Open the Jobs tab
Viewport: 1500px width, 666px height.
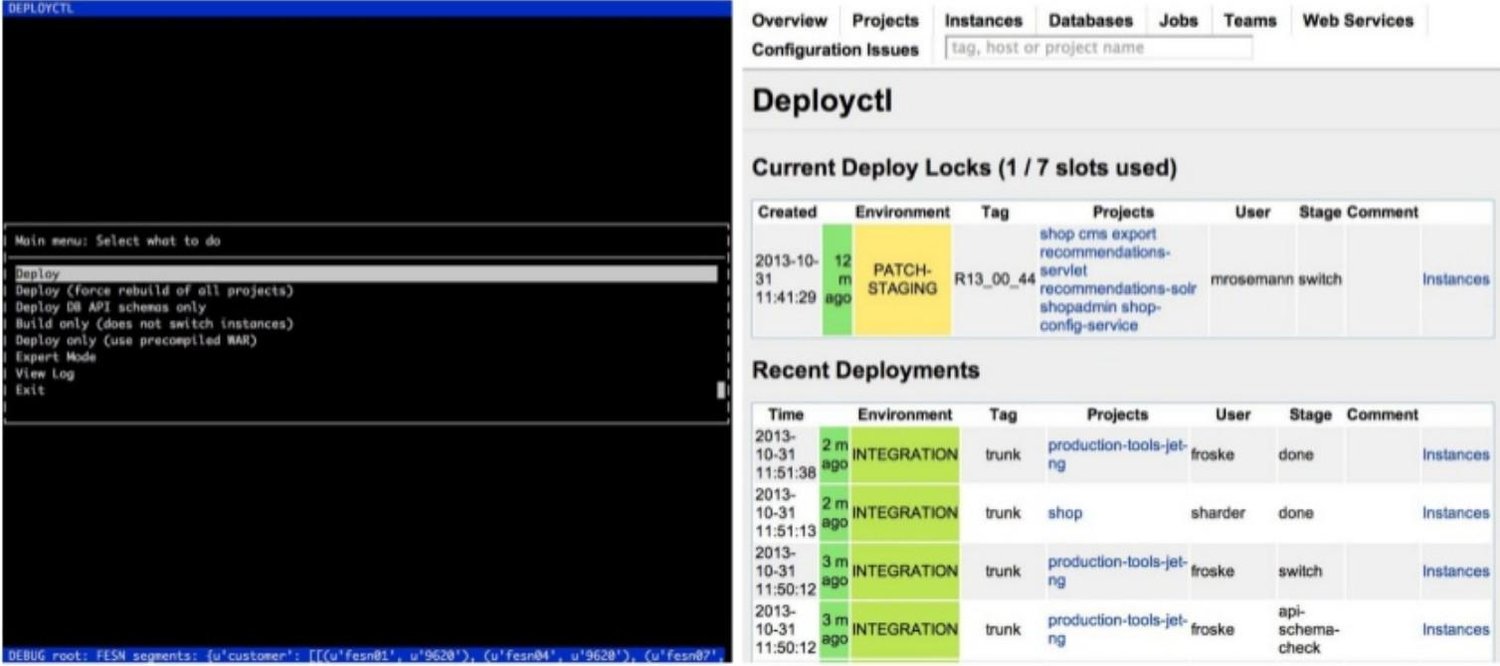coord(1178,21)
